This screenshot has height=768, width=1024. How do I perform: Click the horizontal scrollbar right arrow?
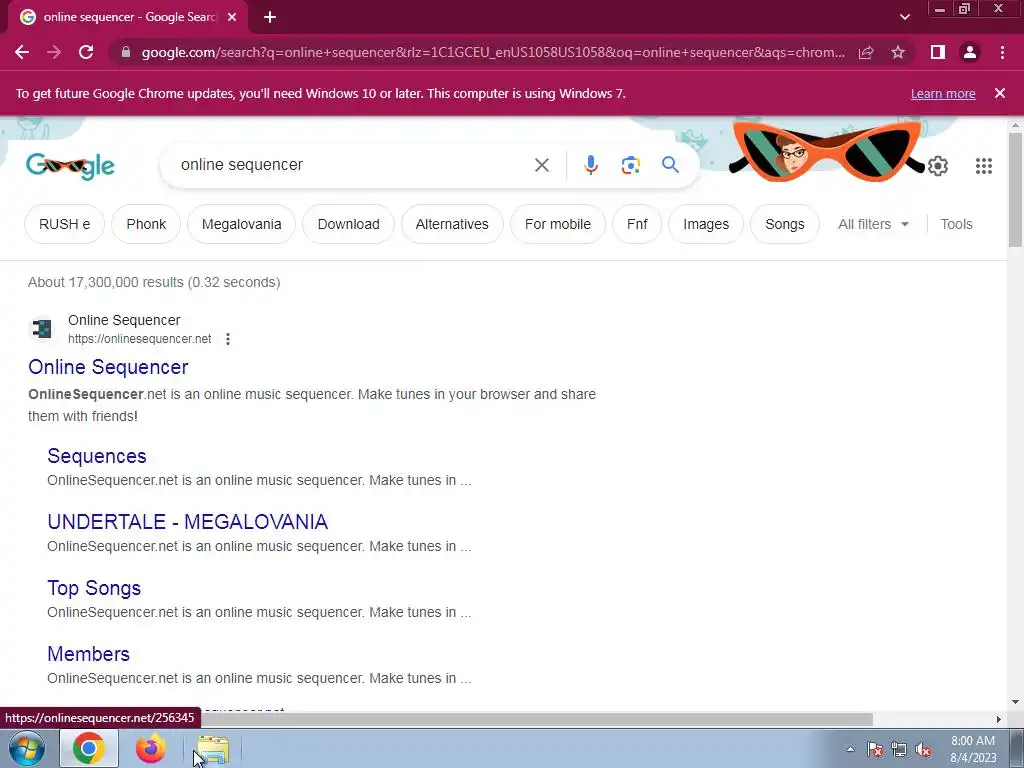[999, 719]
